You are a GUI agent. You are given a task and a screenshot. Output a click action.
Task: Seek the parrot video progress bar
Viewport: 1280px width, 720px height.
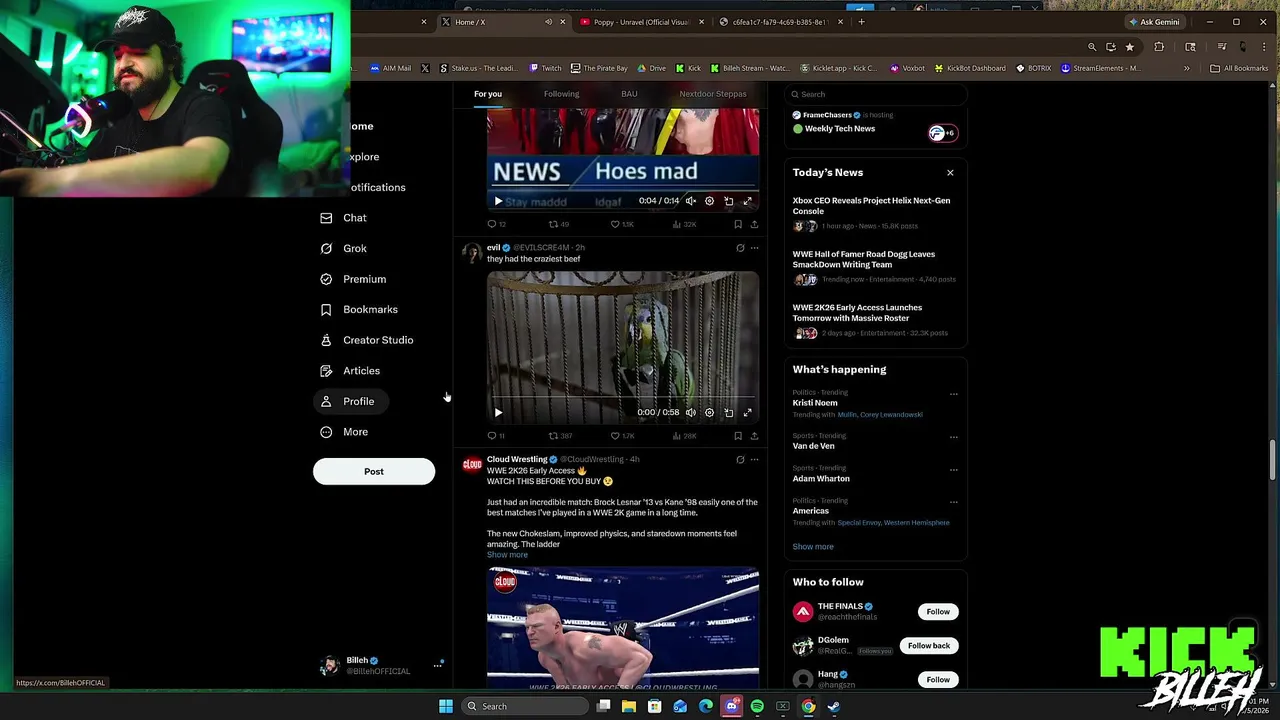click(623, 399)
